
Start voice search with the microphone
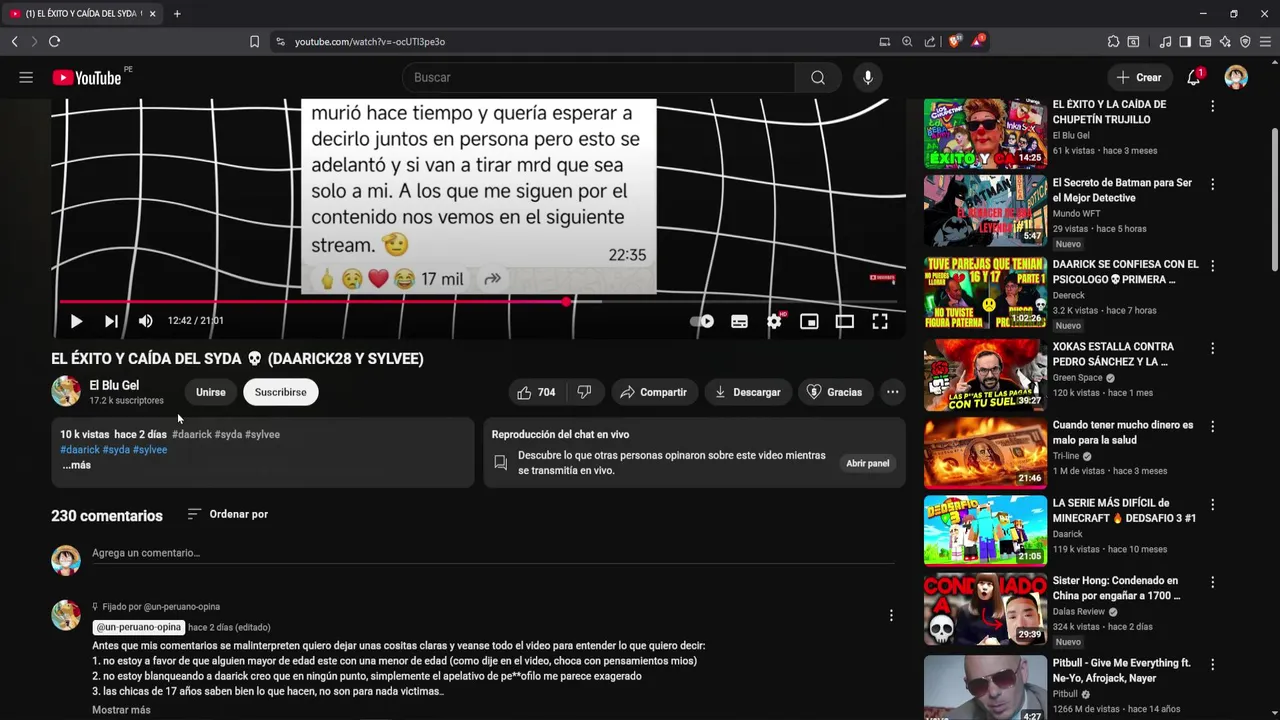click(x=868, y=77)
